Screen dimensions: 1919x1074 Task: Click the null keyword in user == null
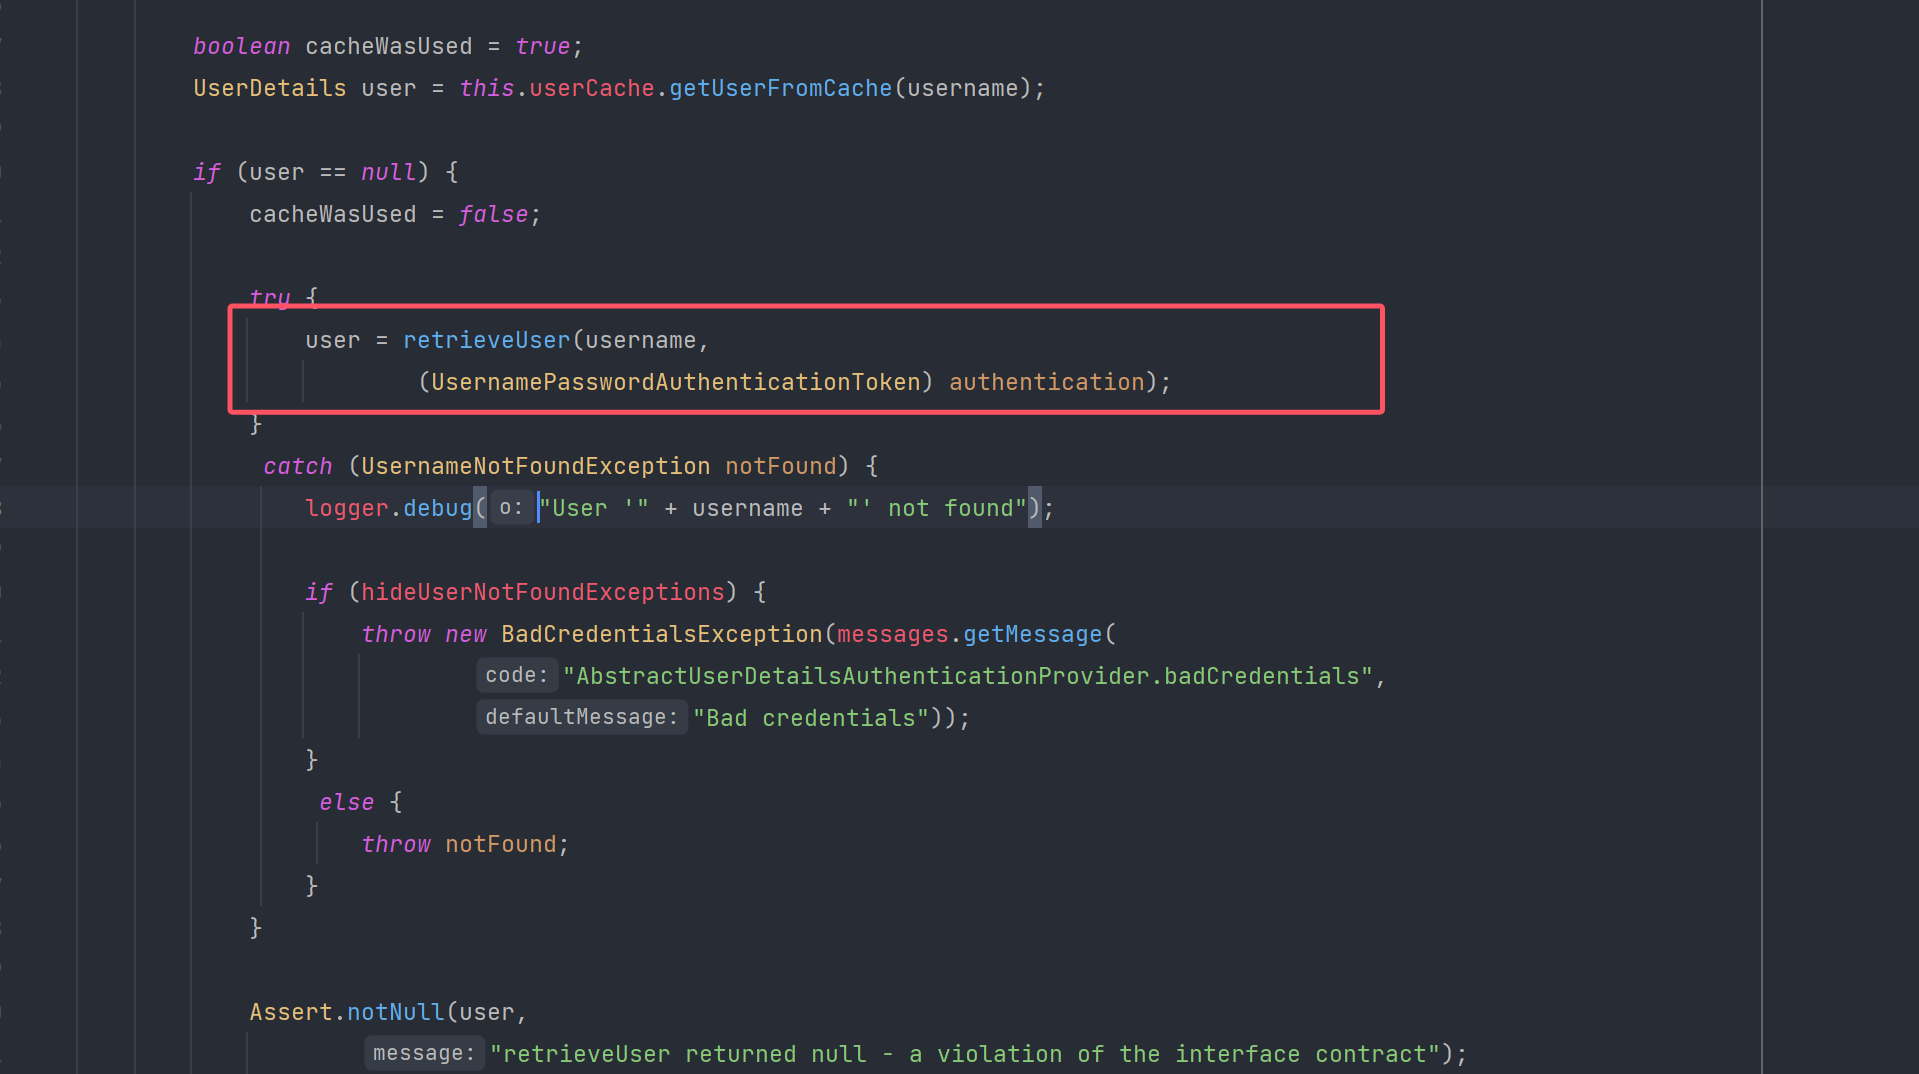[x=388, y=172]
